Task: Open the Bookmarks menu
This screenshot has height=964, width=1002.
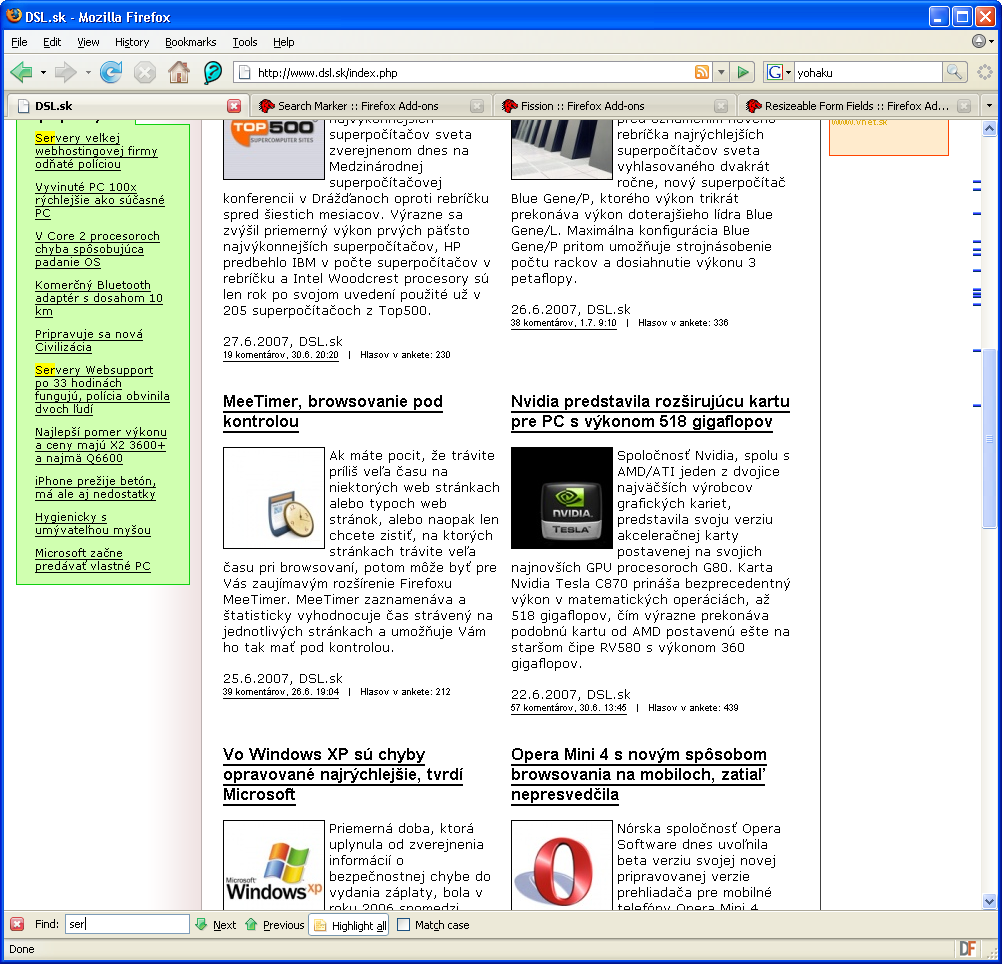Action: coord(190,42)
